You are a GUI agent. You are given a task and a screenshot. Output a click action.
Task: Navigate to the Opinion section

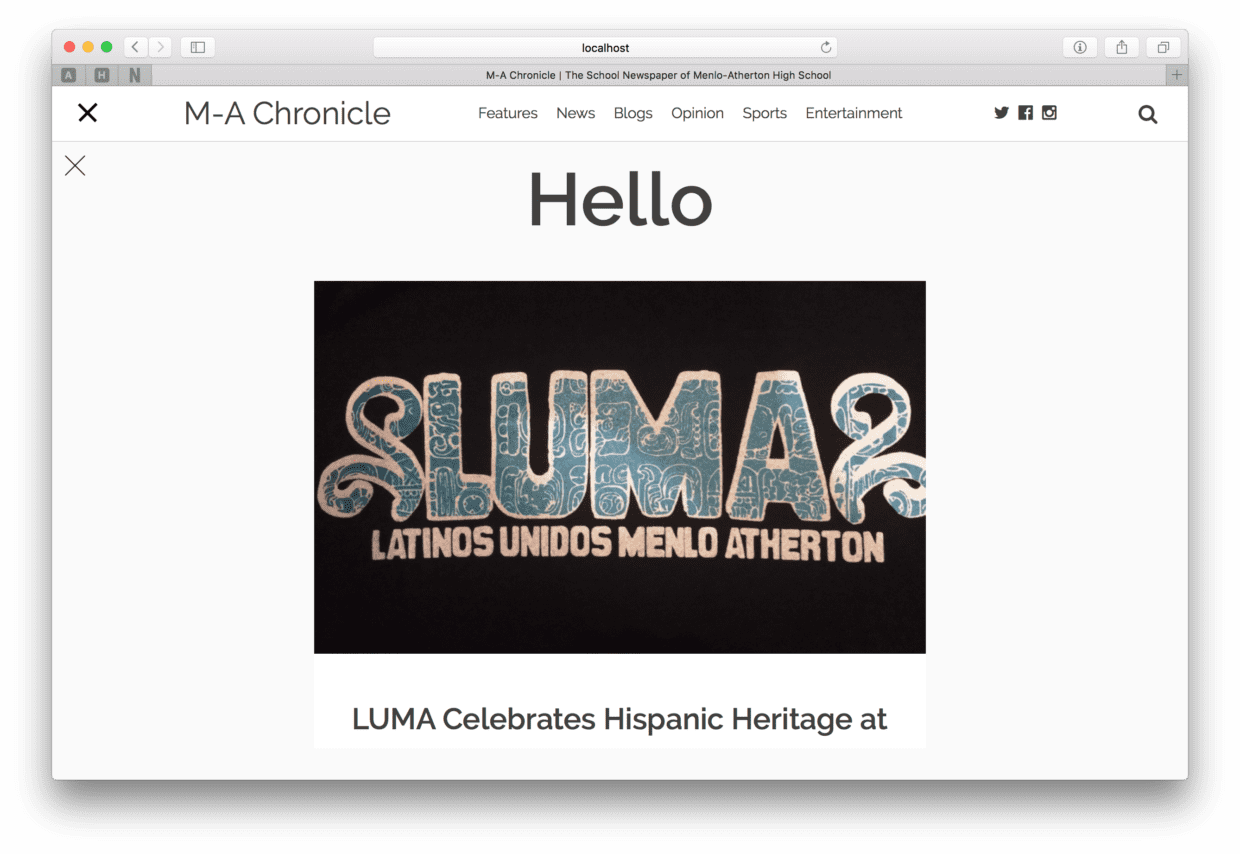(x=697, y=113)
